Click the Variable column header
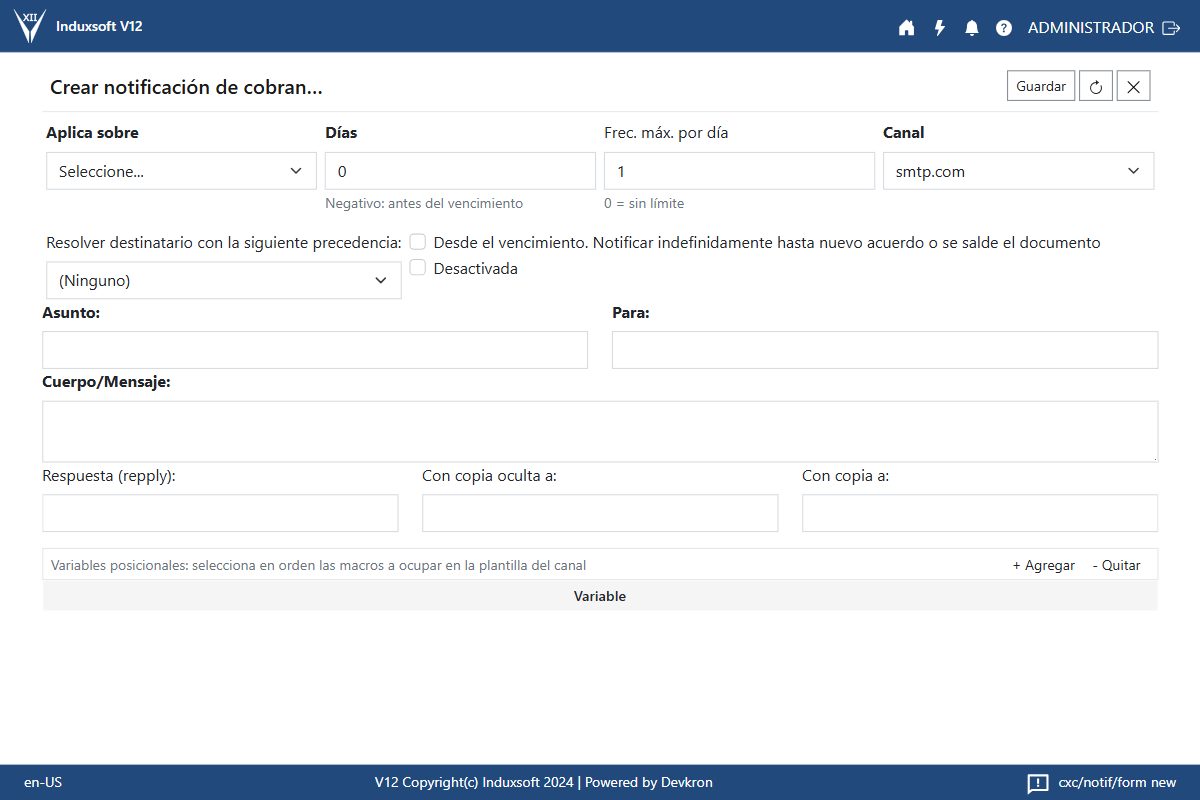Viewport: 1200px width, 800px height. 600,596
